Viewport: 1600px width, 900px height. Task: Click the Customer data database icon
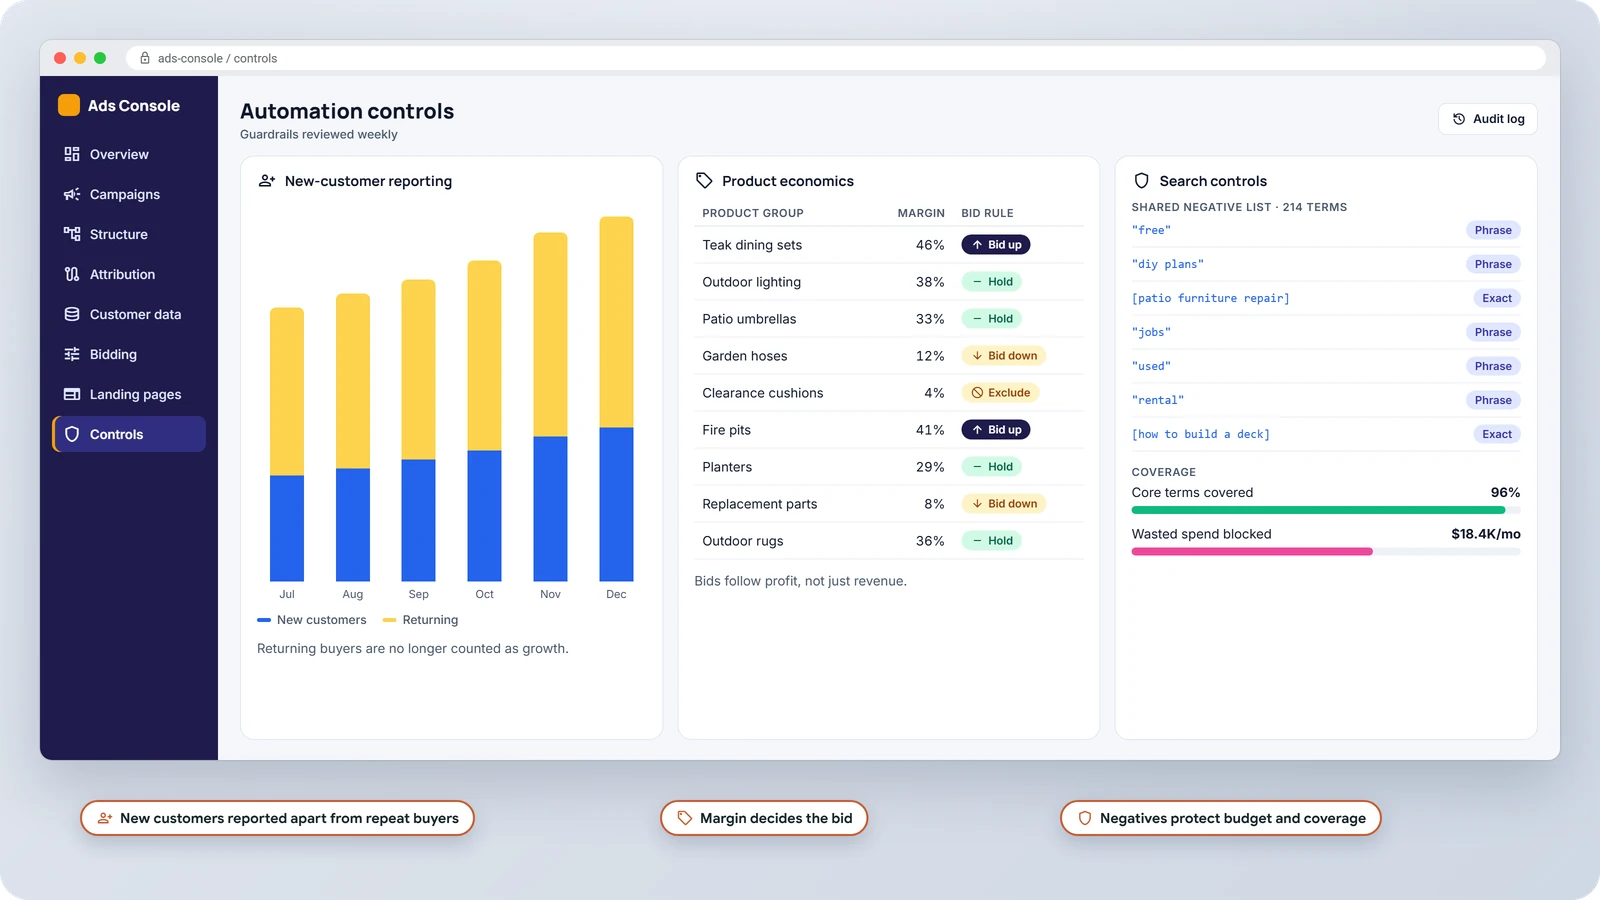(x=72, y=314)
